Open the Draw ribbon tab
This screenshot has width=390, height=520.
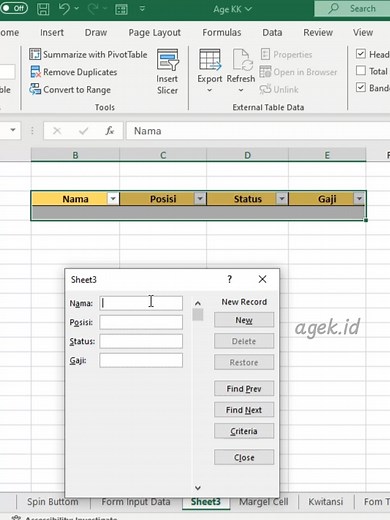coord(96,33)
